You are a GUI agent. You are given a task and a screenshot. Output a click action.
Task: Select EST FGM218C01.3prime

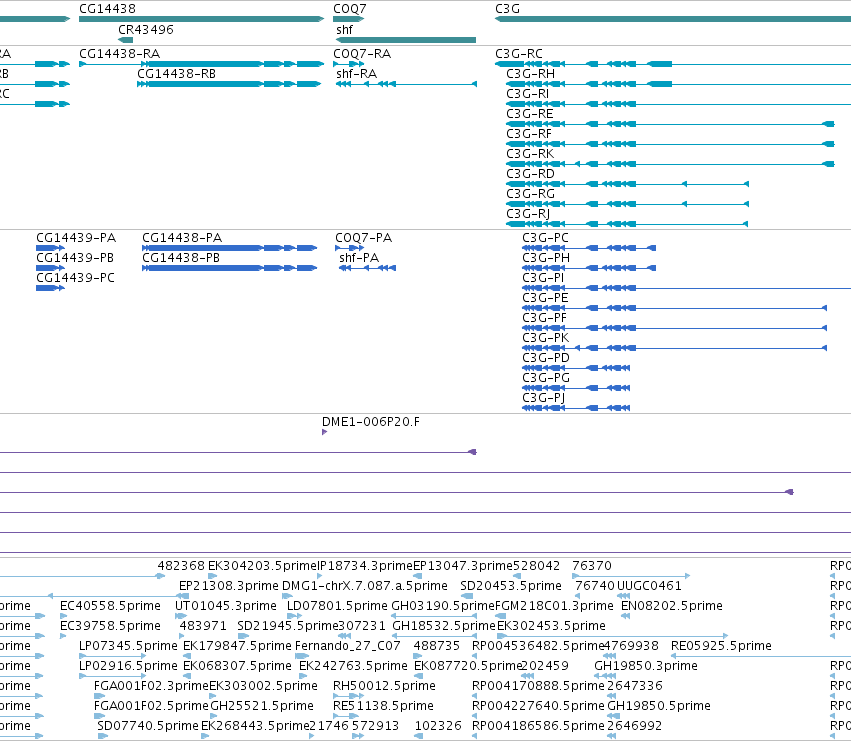[x=554, y=606]
